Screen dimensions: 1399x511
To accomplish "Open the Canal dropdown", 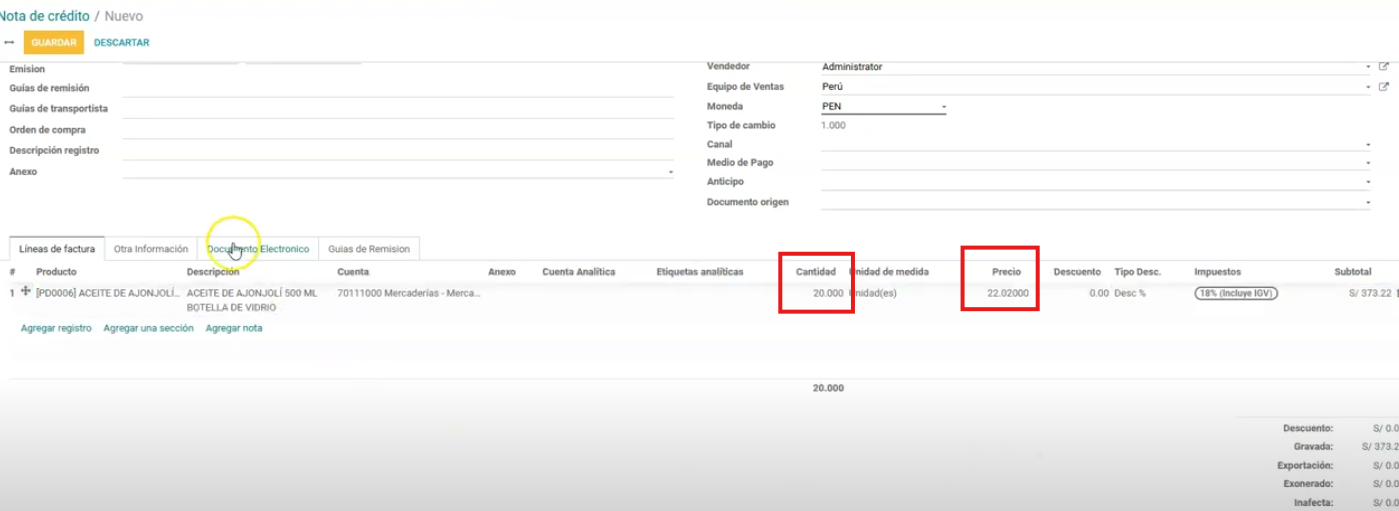I will coord(1367,145).
